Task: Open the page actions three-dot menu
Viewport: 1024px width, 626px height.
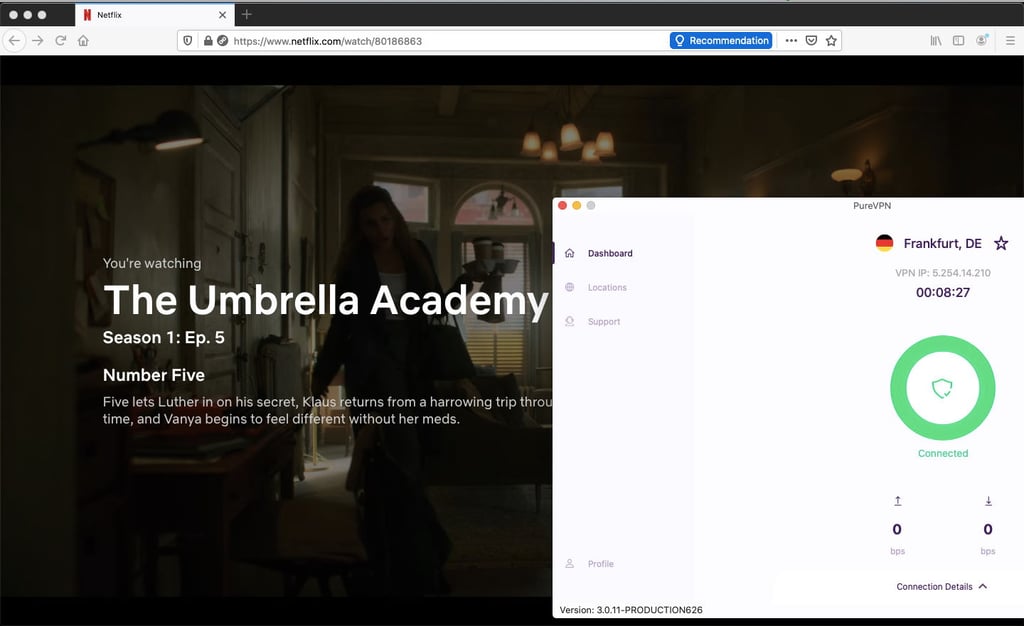Action: tap(791, 40)
